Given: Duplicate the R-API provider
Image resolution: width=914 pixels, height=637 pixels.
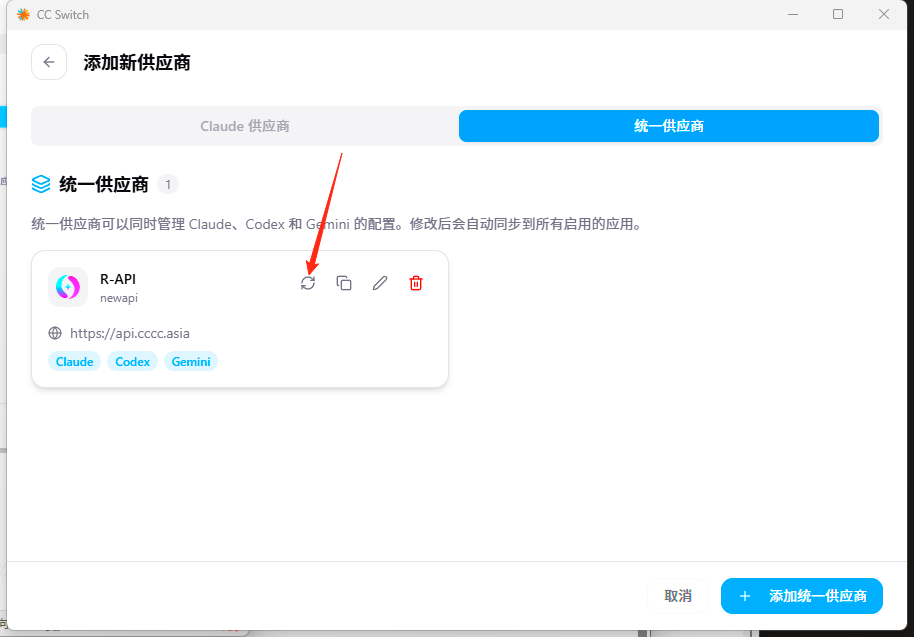Looking at the screenshot, I should click(x=344, y=283).
